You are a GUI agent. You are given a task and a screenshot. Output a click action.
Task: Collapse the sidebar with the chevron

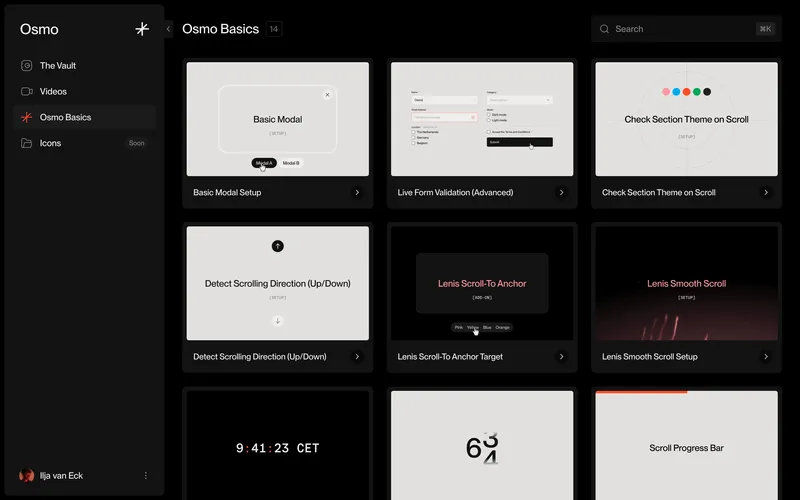(x=168, y=29)
